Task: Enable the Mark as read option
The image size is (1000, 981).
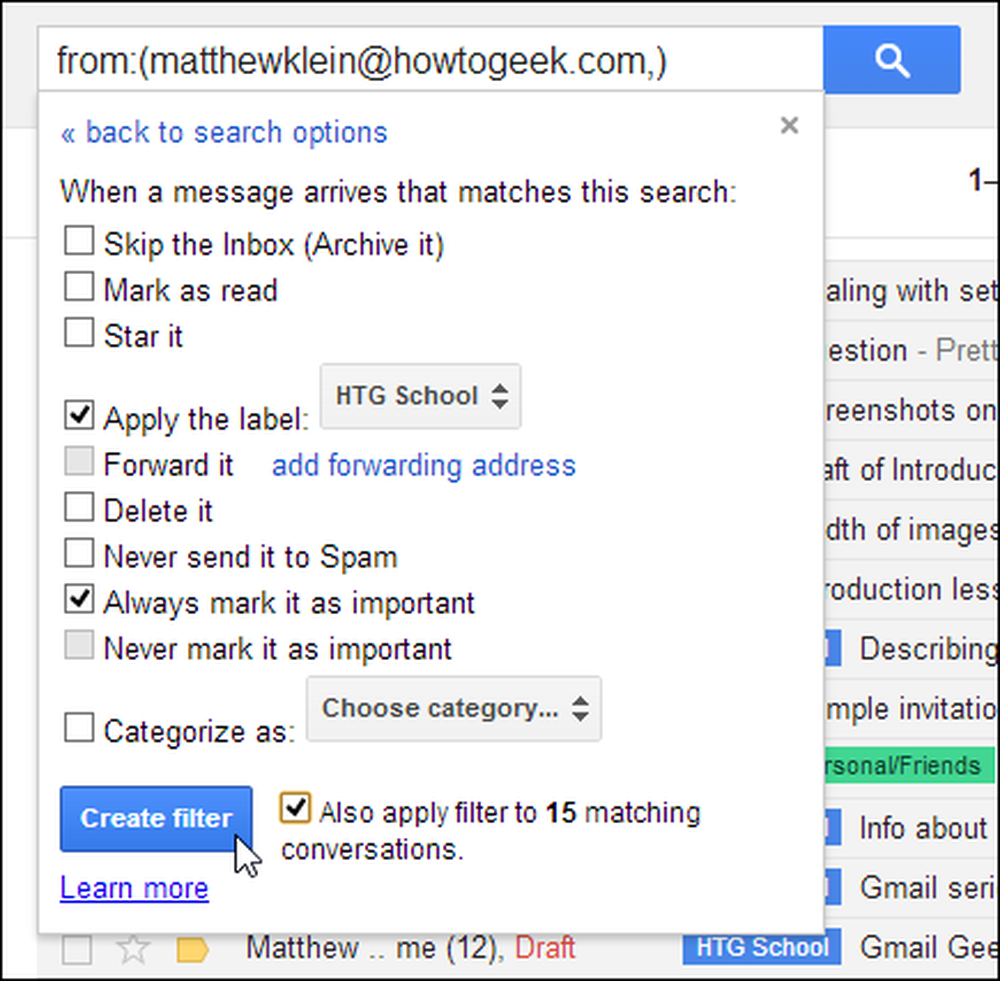Action: (79, 287)
